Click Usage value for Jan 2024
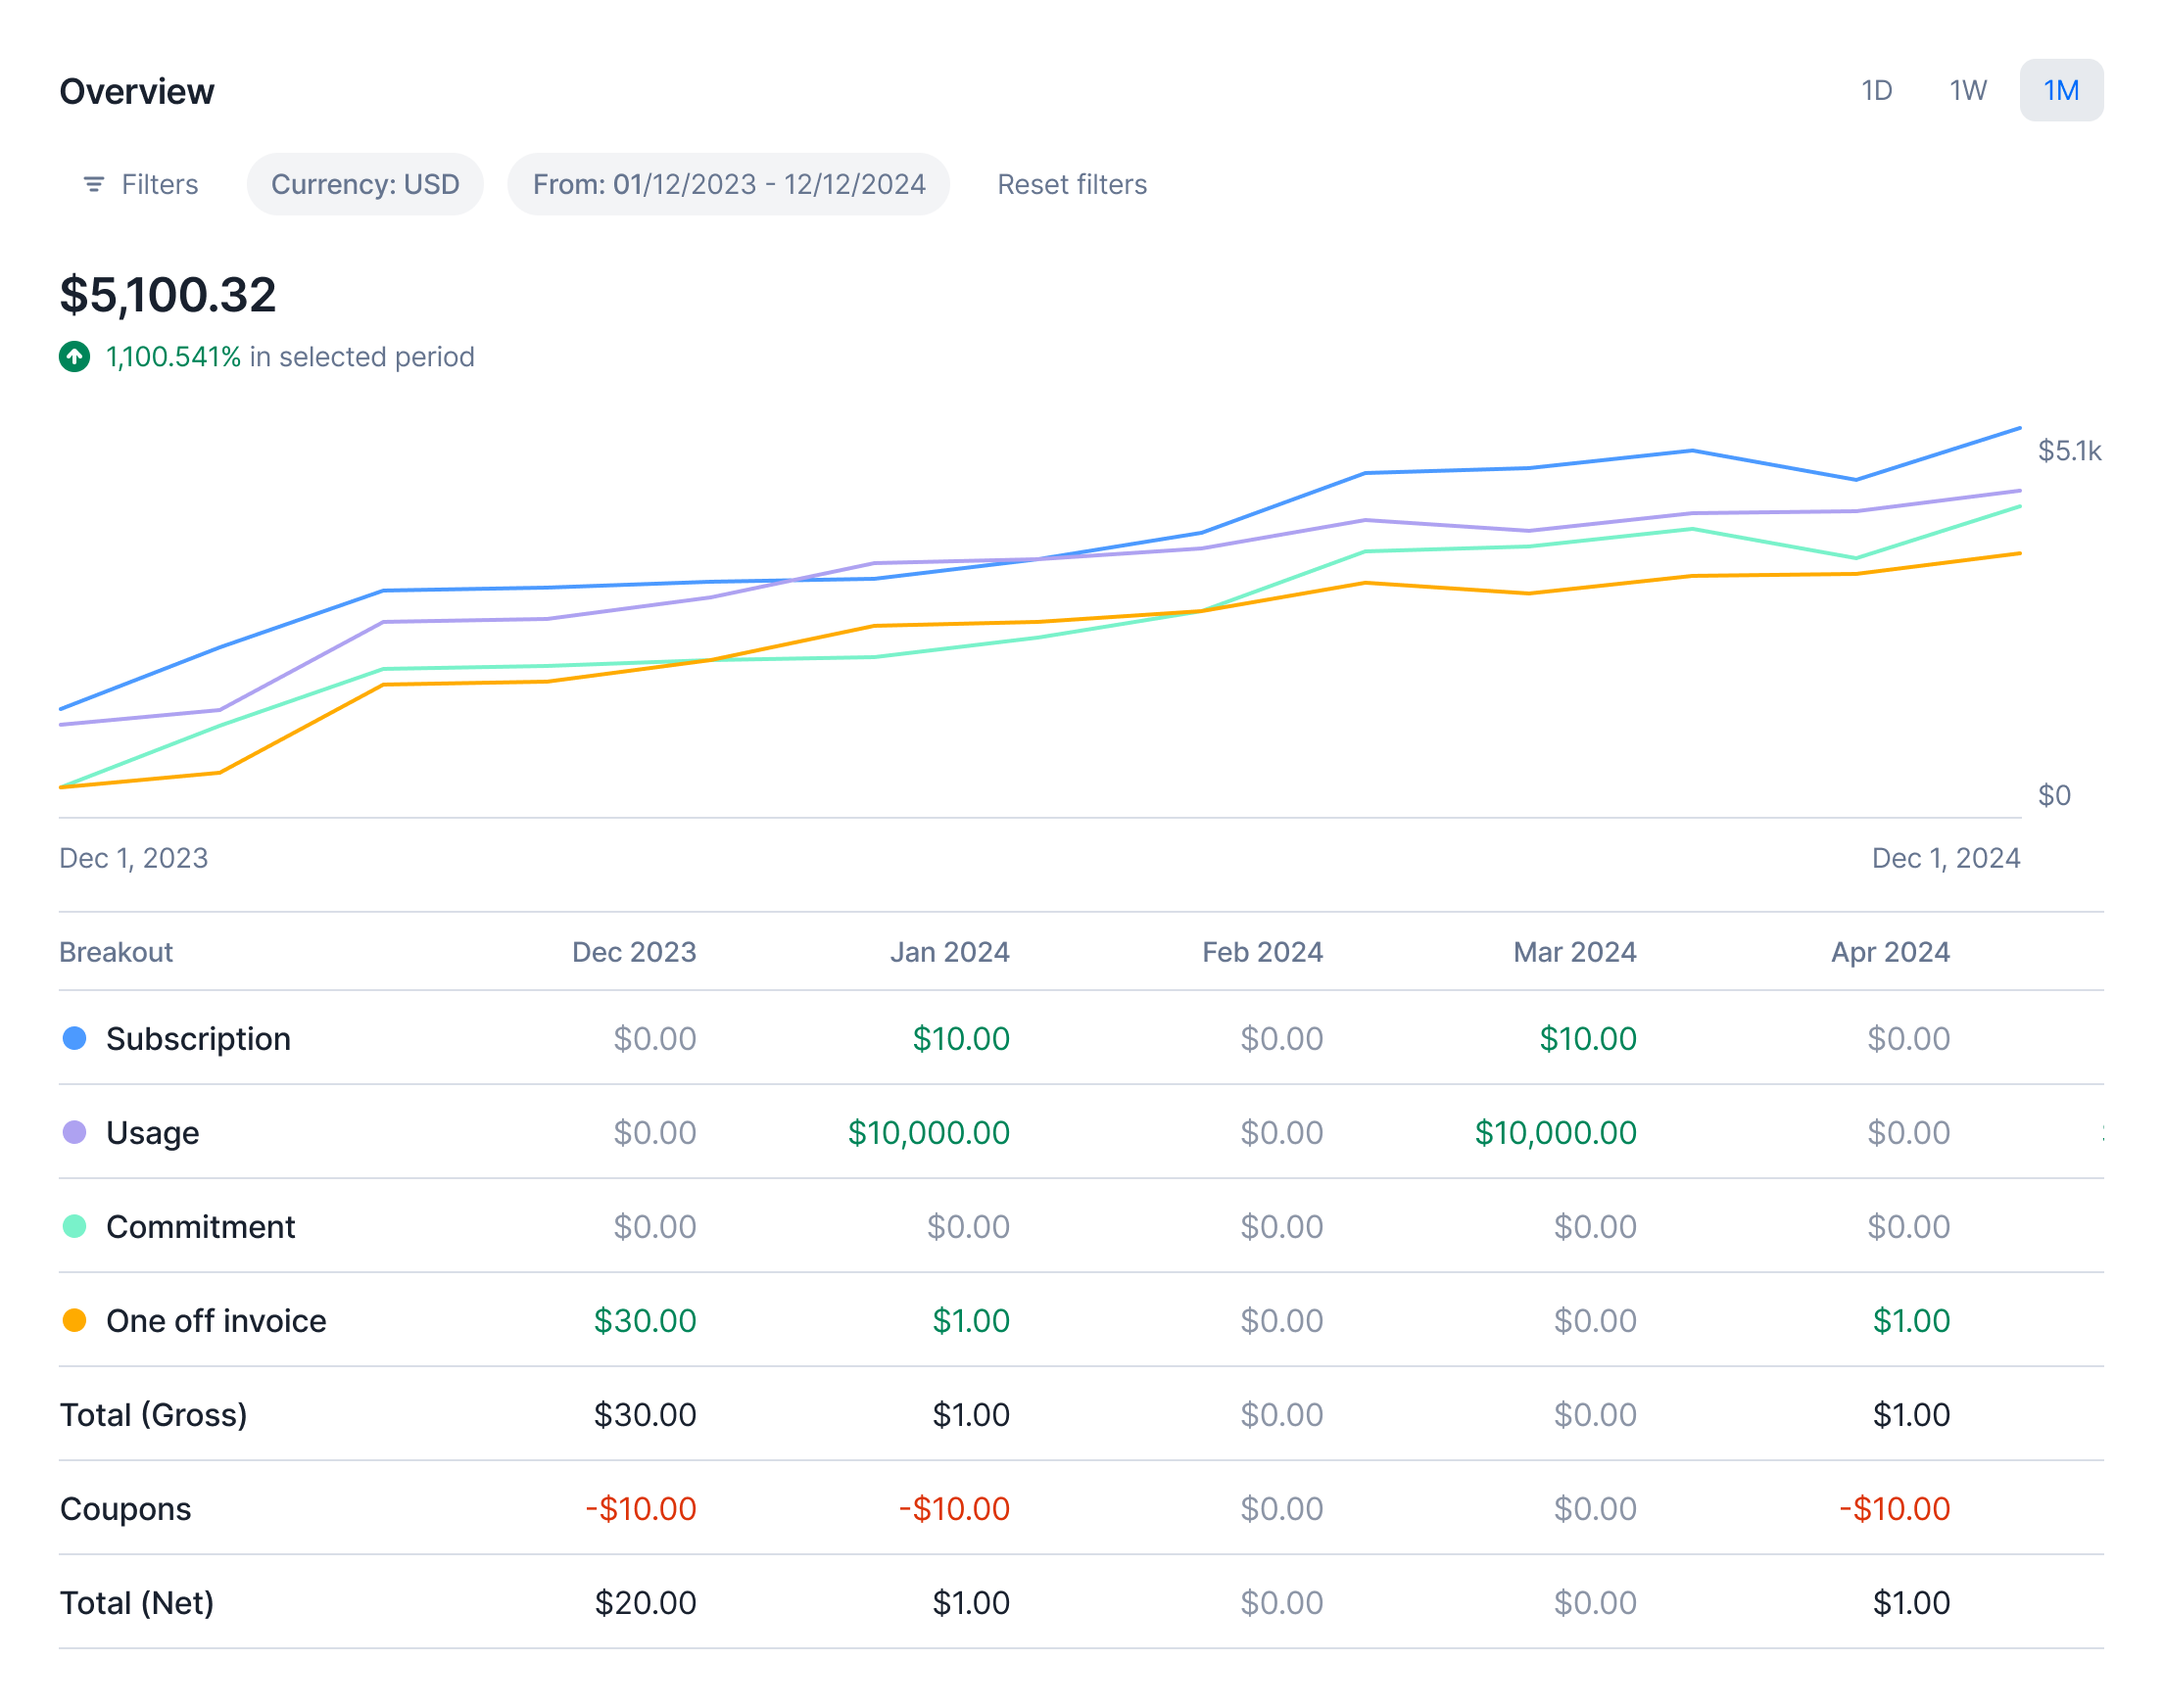Image resolution: width=2163 pixels, height=1708 pixels. point(928,1133)
